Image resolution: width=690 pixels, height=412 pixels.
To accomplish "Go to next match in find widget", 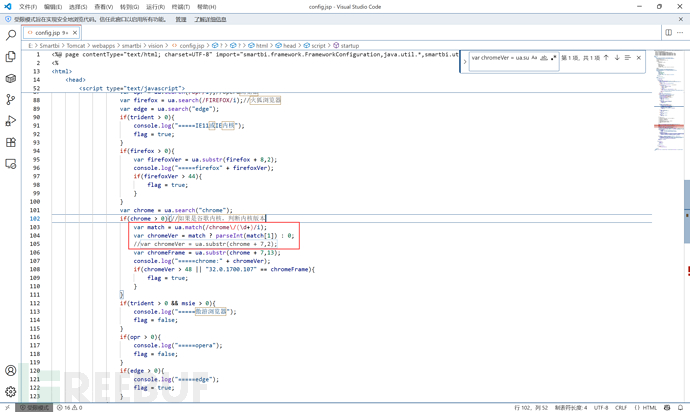I will [617, 58].
